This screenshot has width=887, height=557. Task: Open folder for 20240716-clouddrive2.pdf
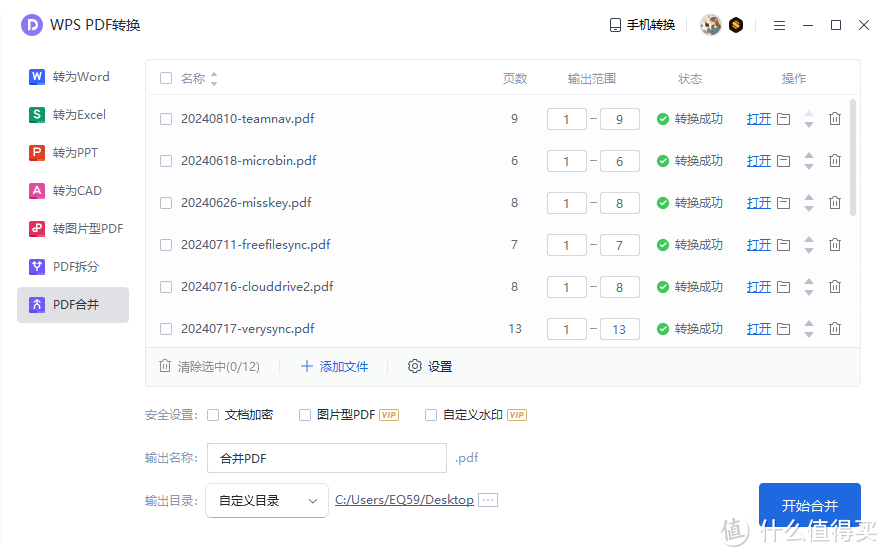pos(783,287)
